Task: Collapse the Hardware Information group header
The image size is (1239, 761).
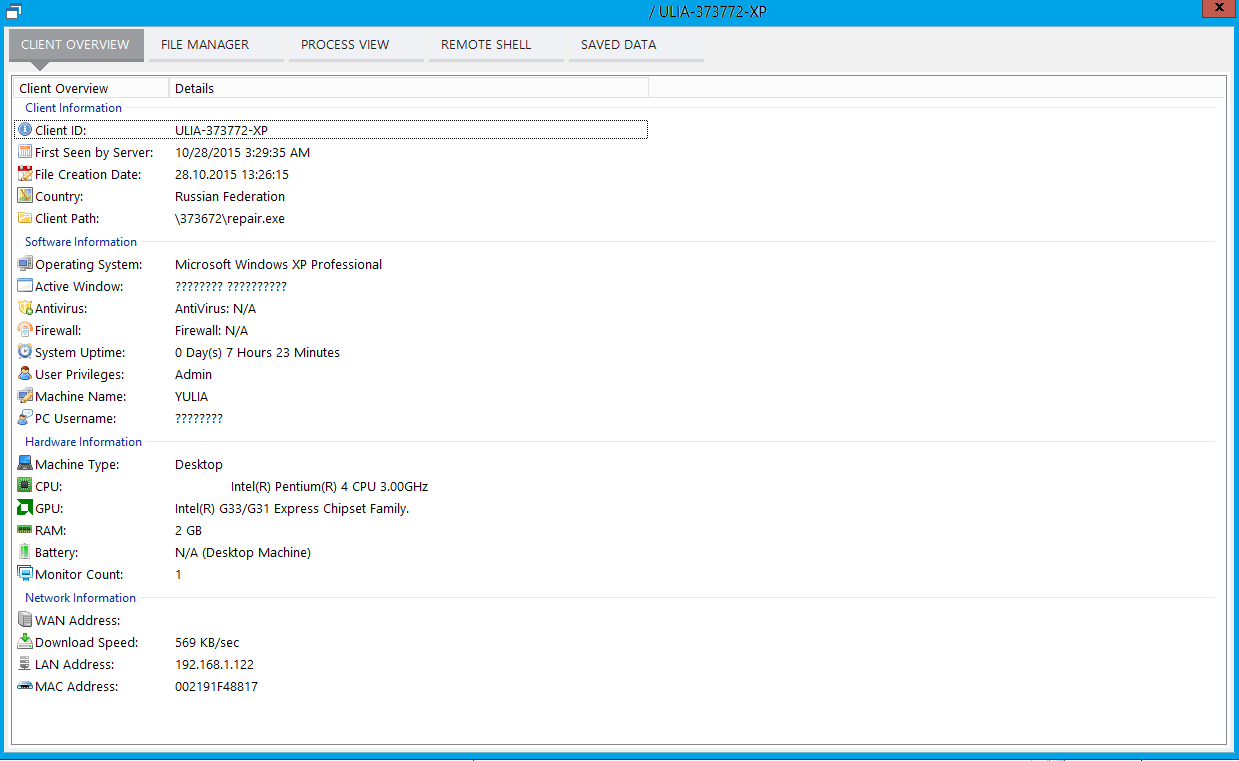Action: click(x=84, y=442)
